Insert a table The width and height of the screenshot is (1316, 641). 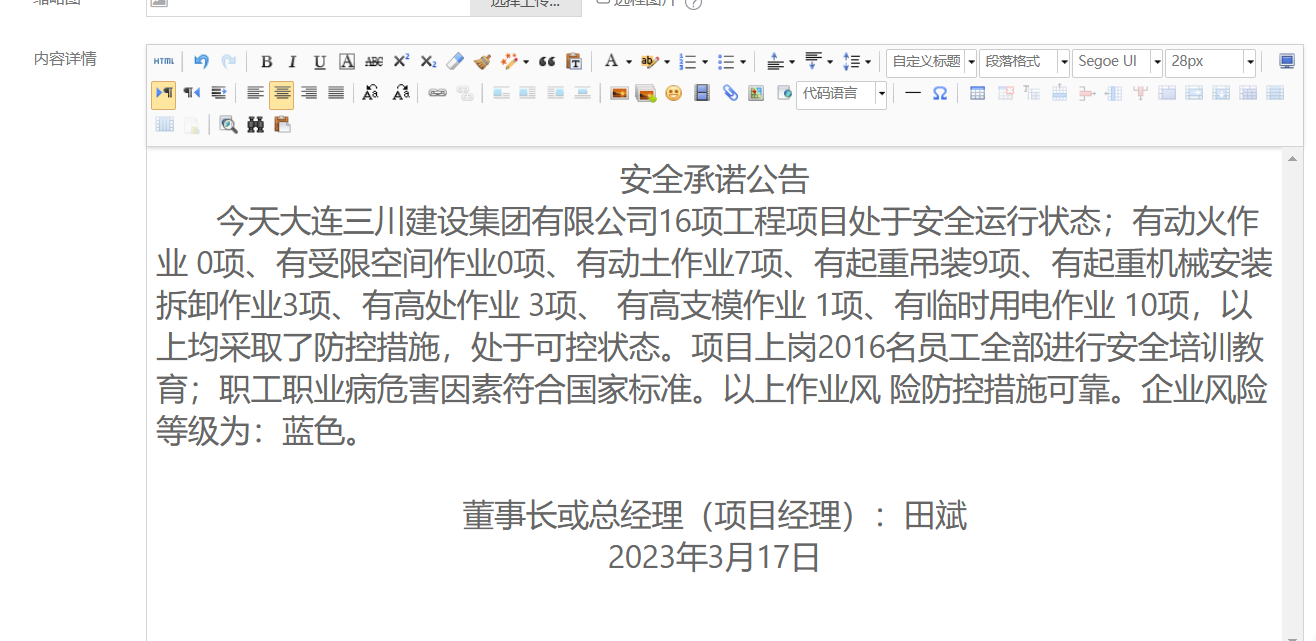978,93
